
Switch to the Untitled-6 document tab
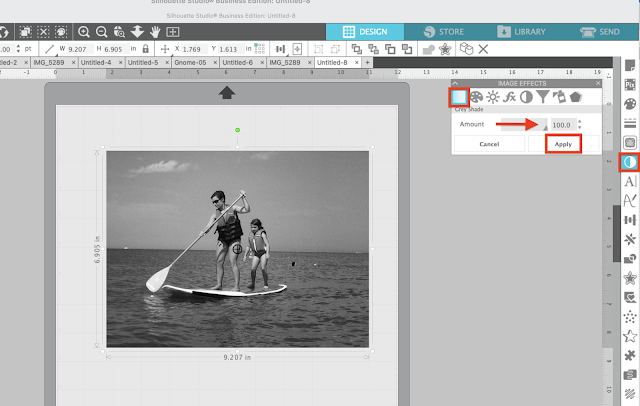tap(238, 62)
